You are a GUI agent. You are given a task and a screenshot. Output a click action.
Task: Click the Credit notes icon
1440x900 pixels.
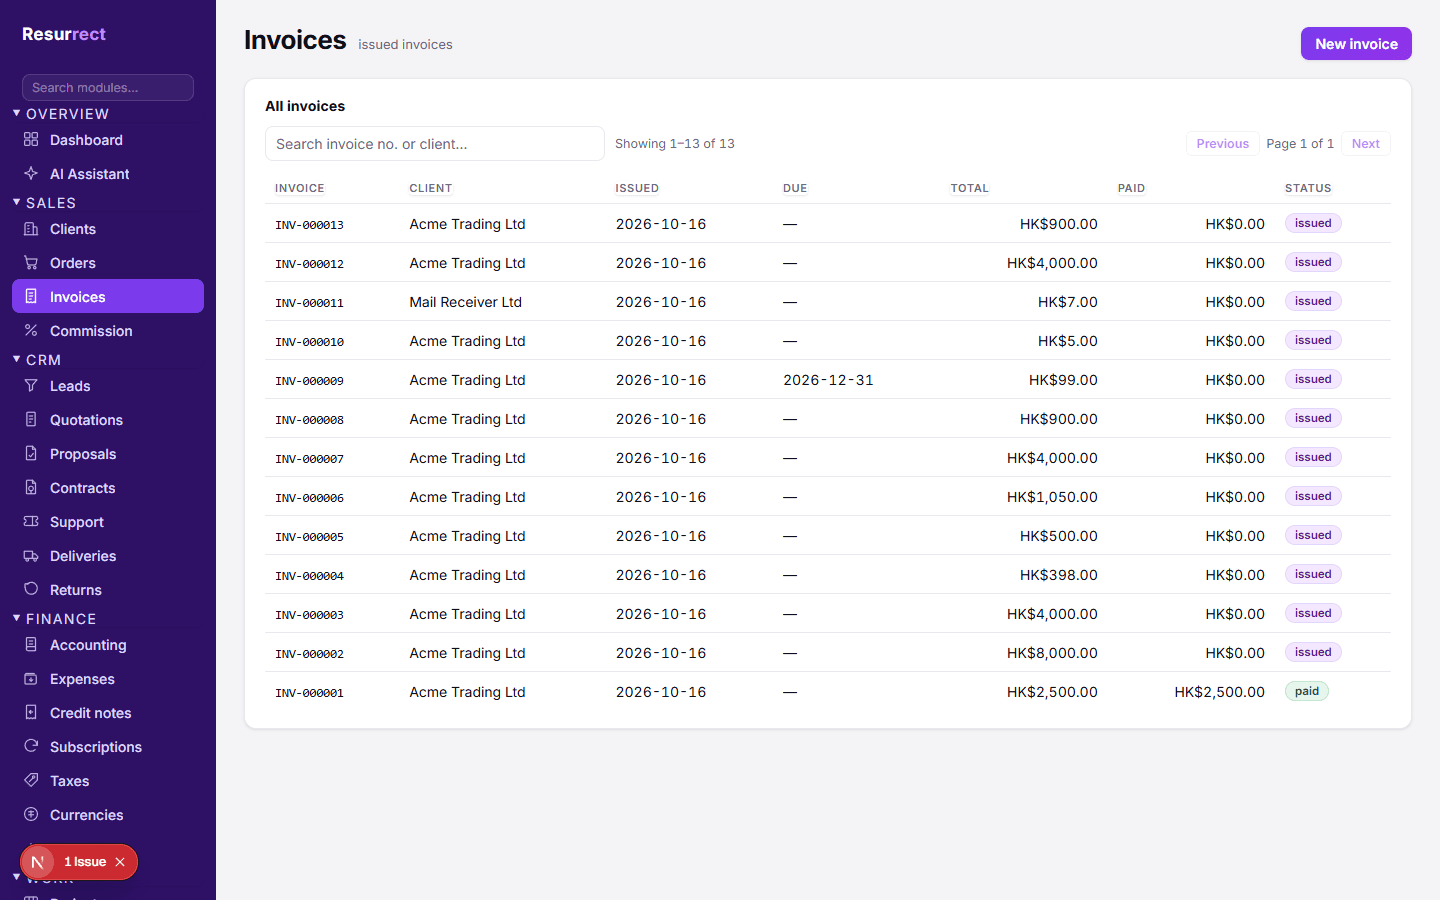pyautogui.click(x=31, y=713)
